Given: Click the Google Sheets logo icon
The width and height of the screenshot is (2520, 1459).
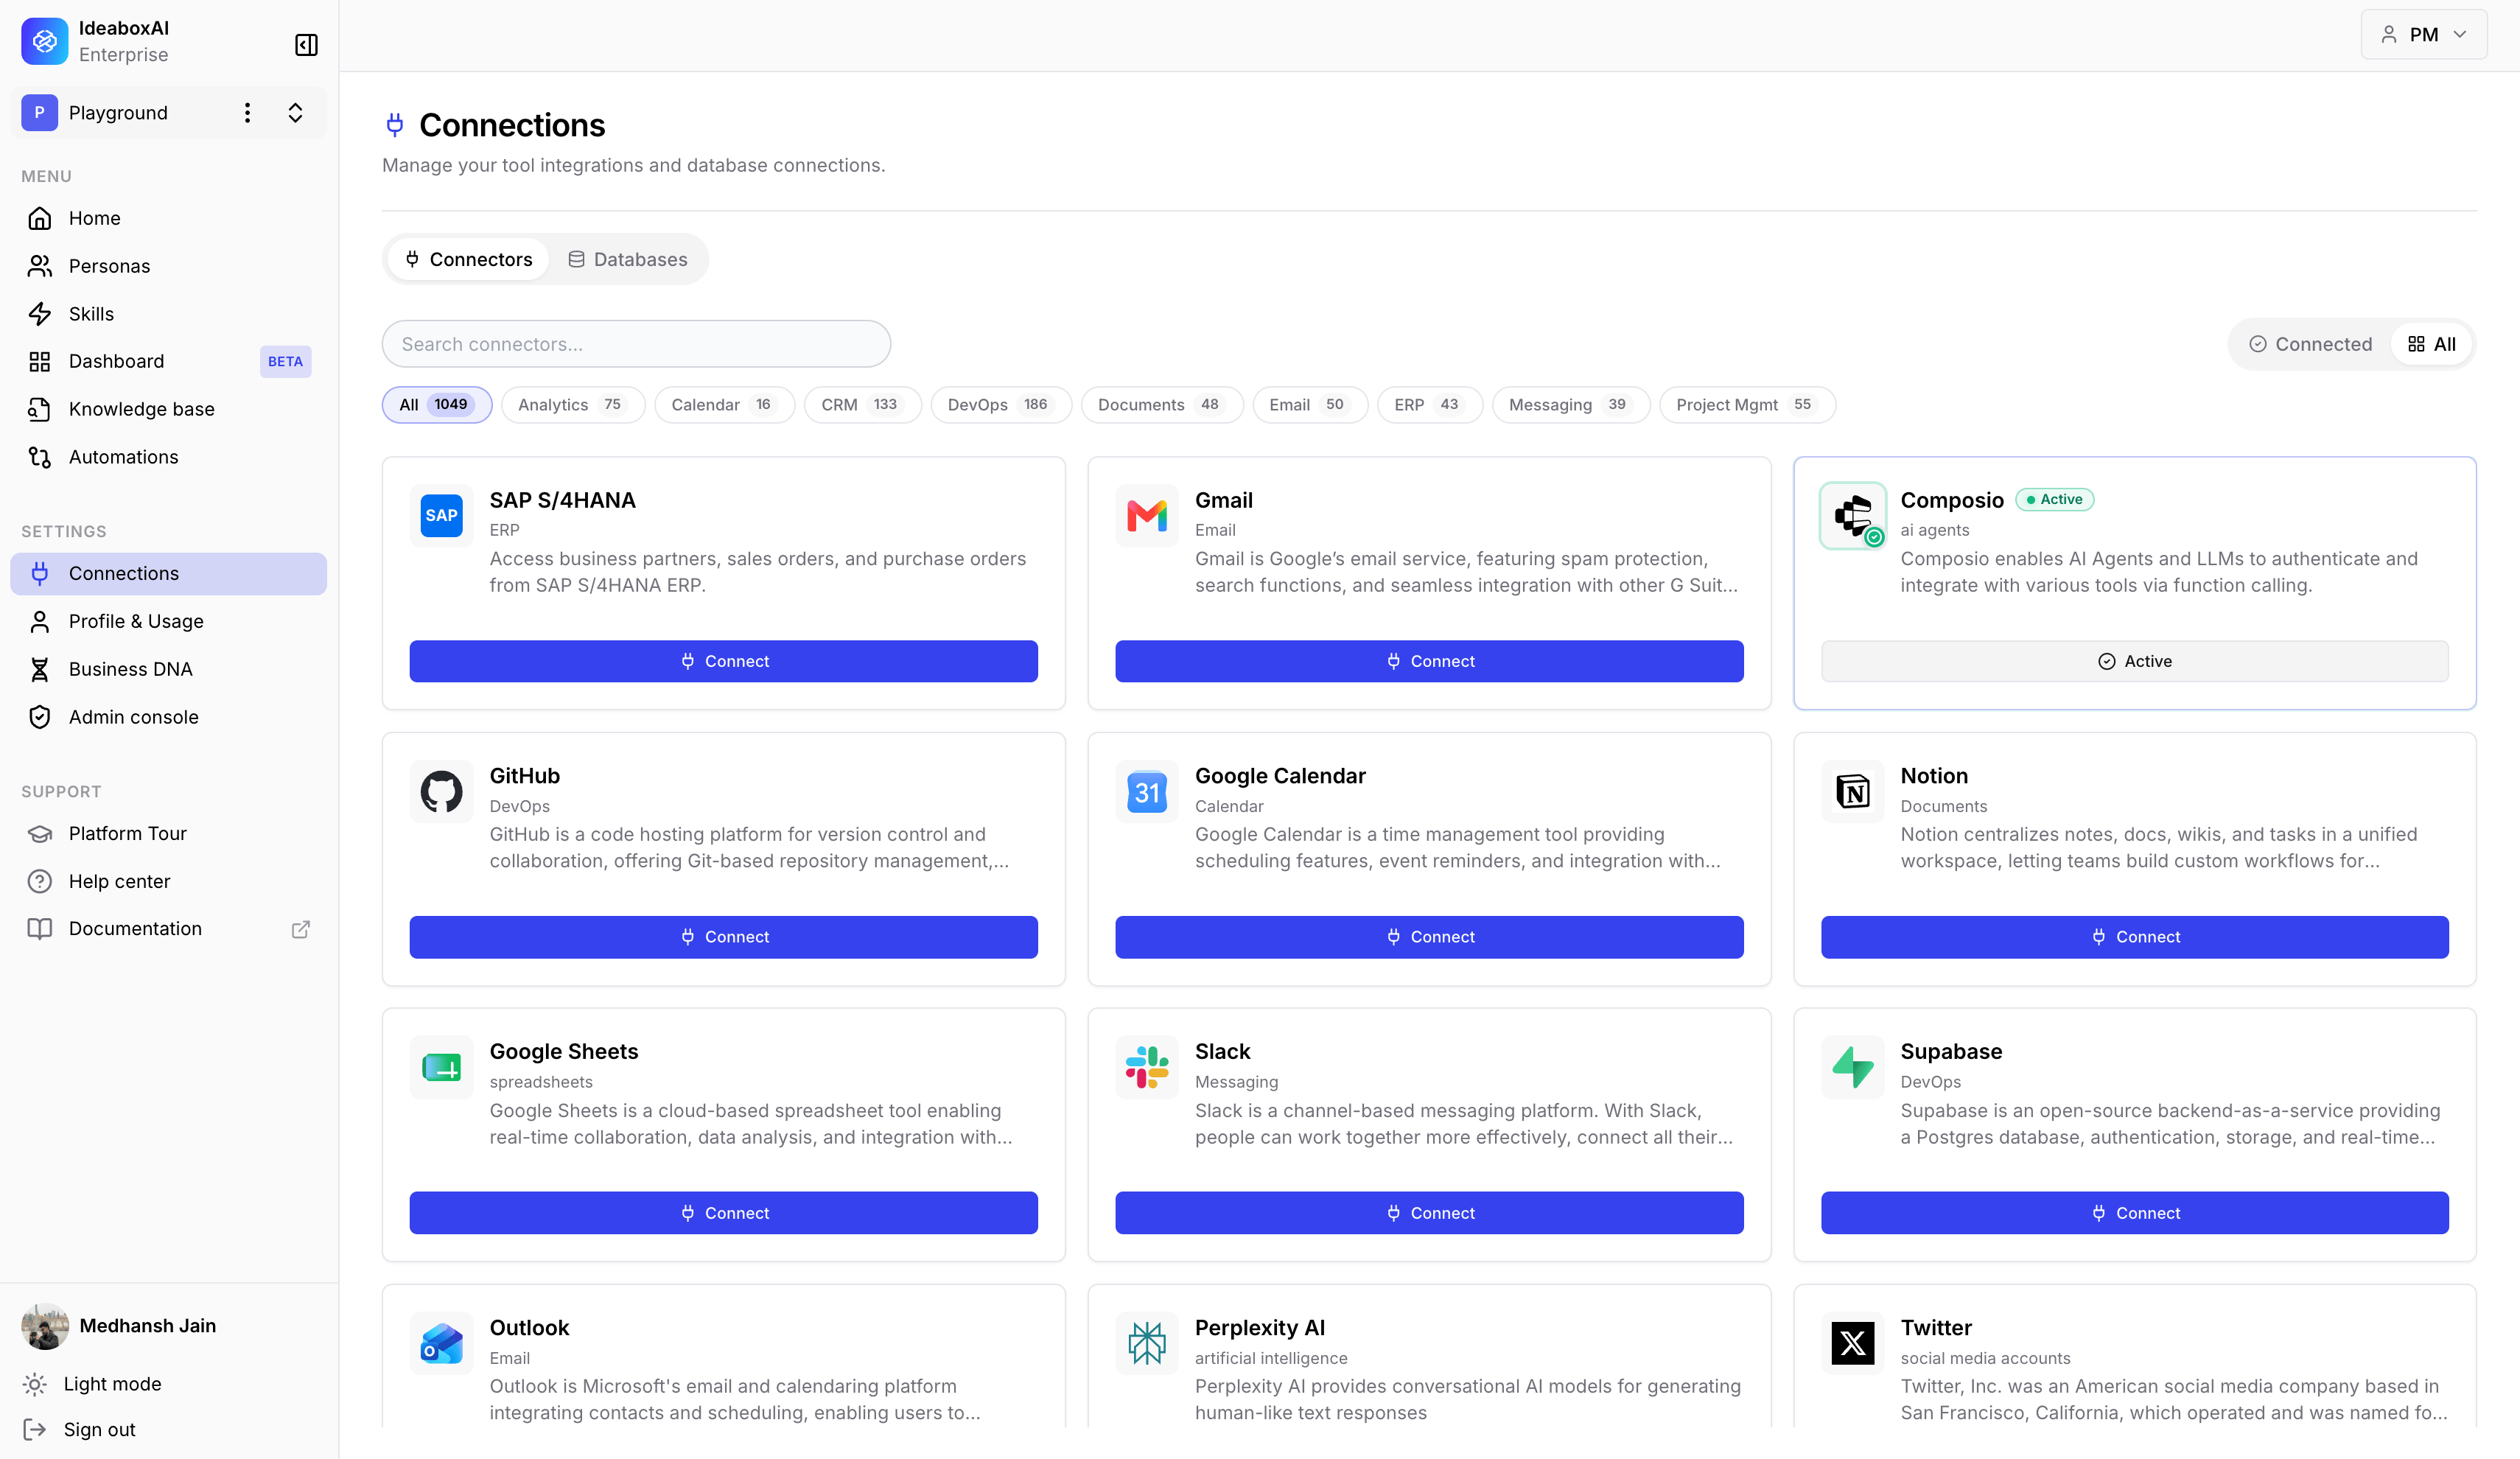Looking at the screenshot, I should (441, 1068).
